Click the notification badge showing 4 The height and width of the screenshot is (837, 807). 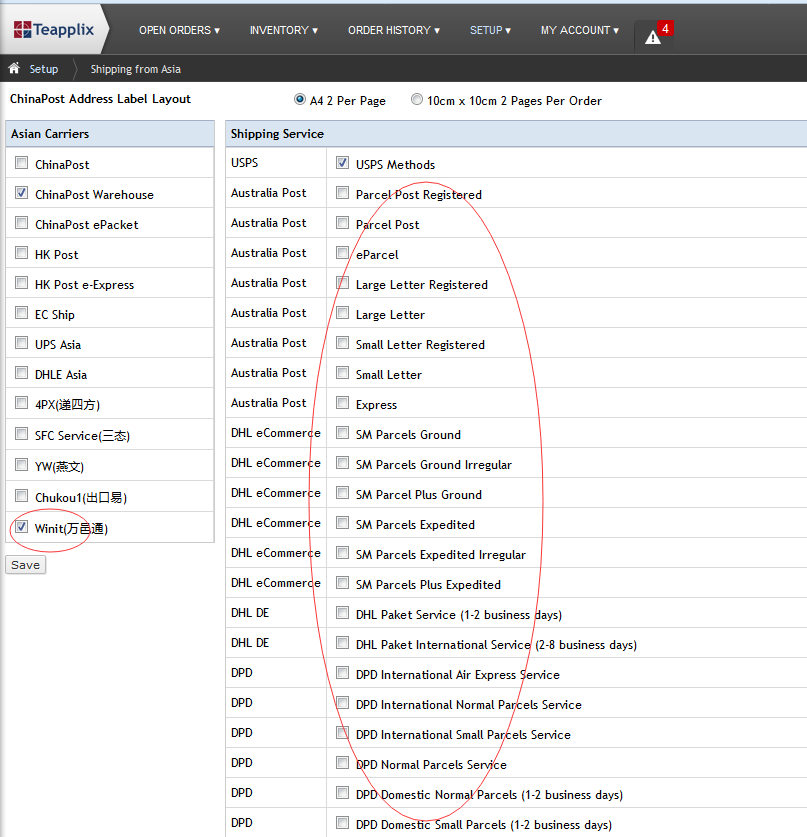pos(665,28)
